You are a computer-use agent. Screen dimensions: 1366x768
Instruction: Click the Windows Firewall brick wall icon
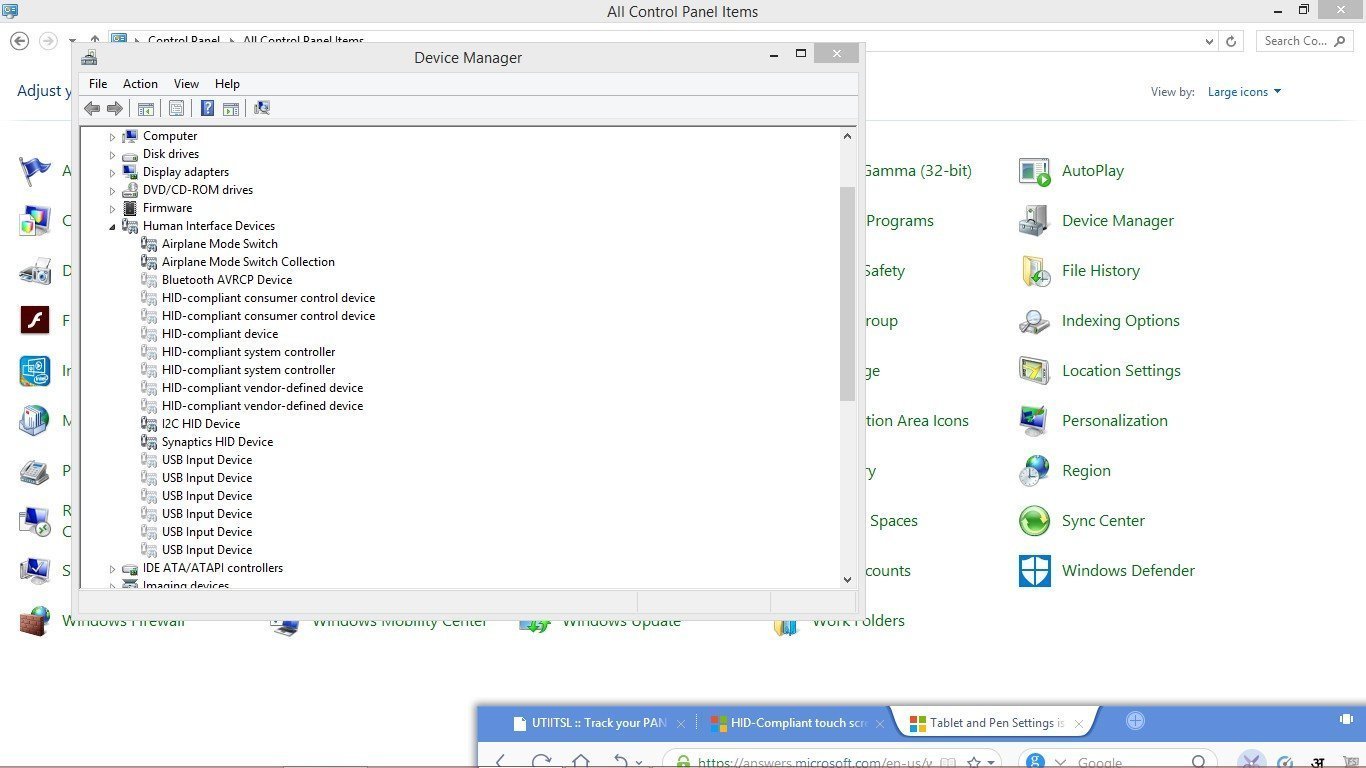(x=35, y=621)
